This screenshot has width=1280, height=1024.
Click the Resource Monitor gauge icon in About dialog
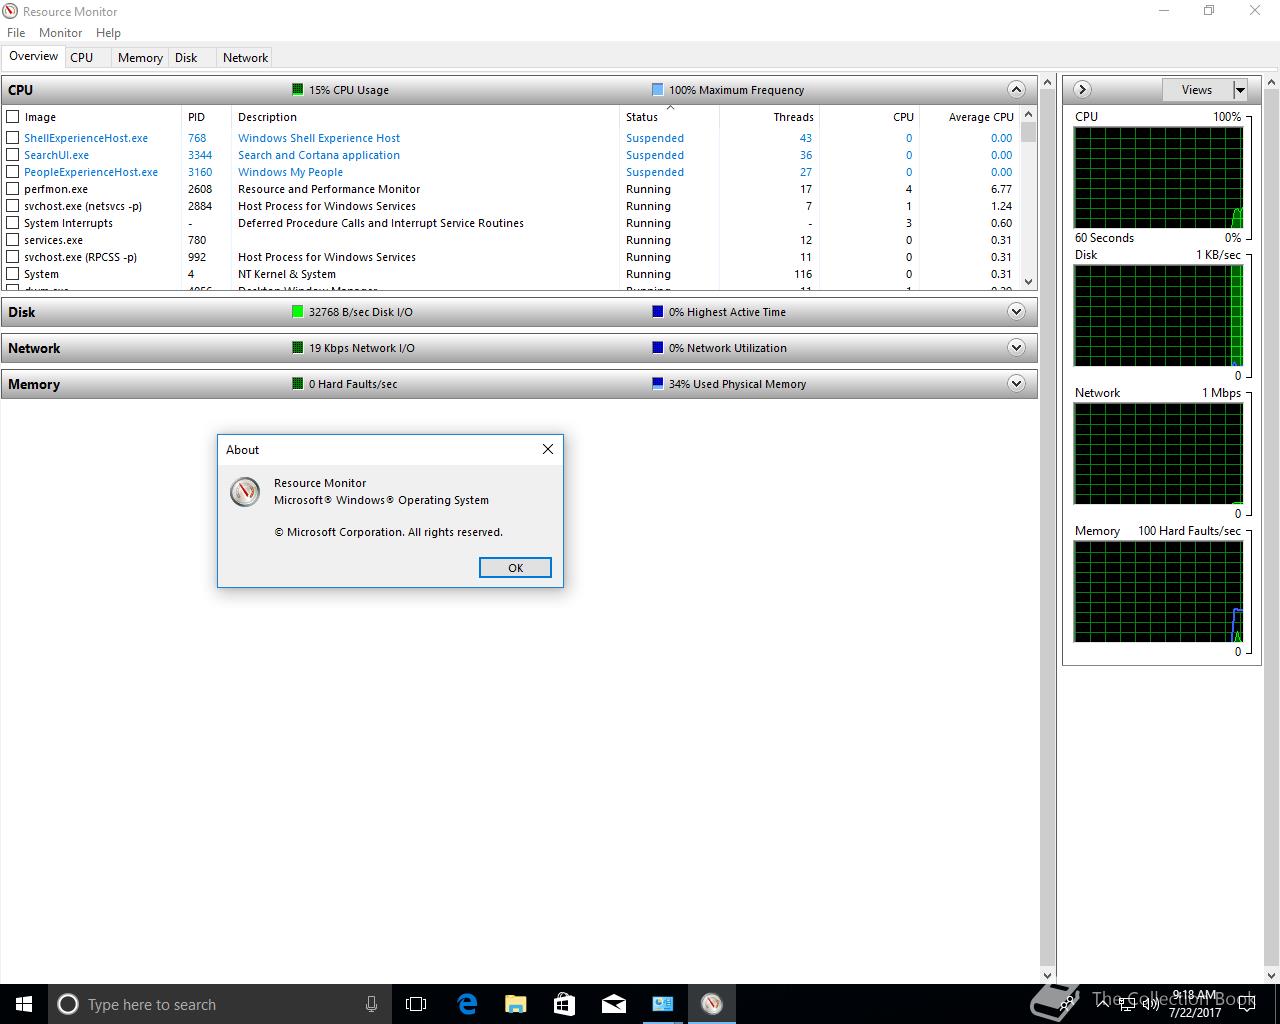click(245, 492)
